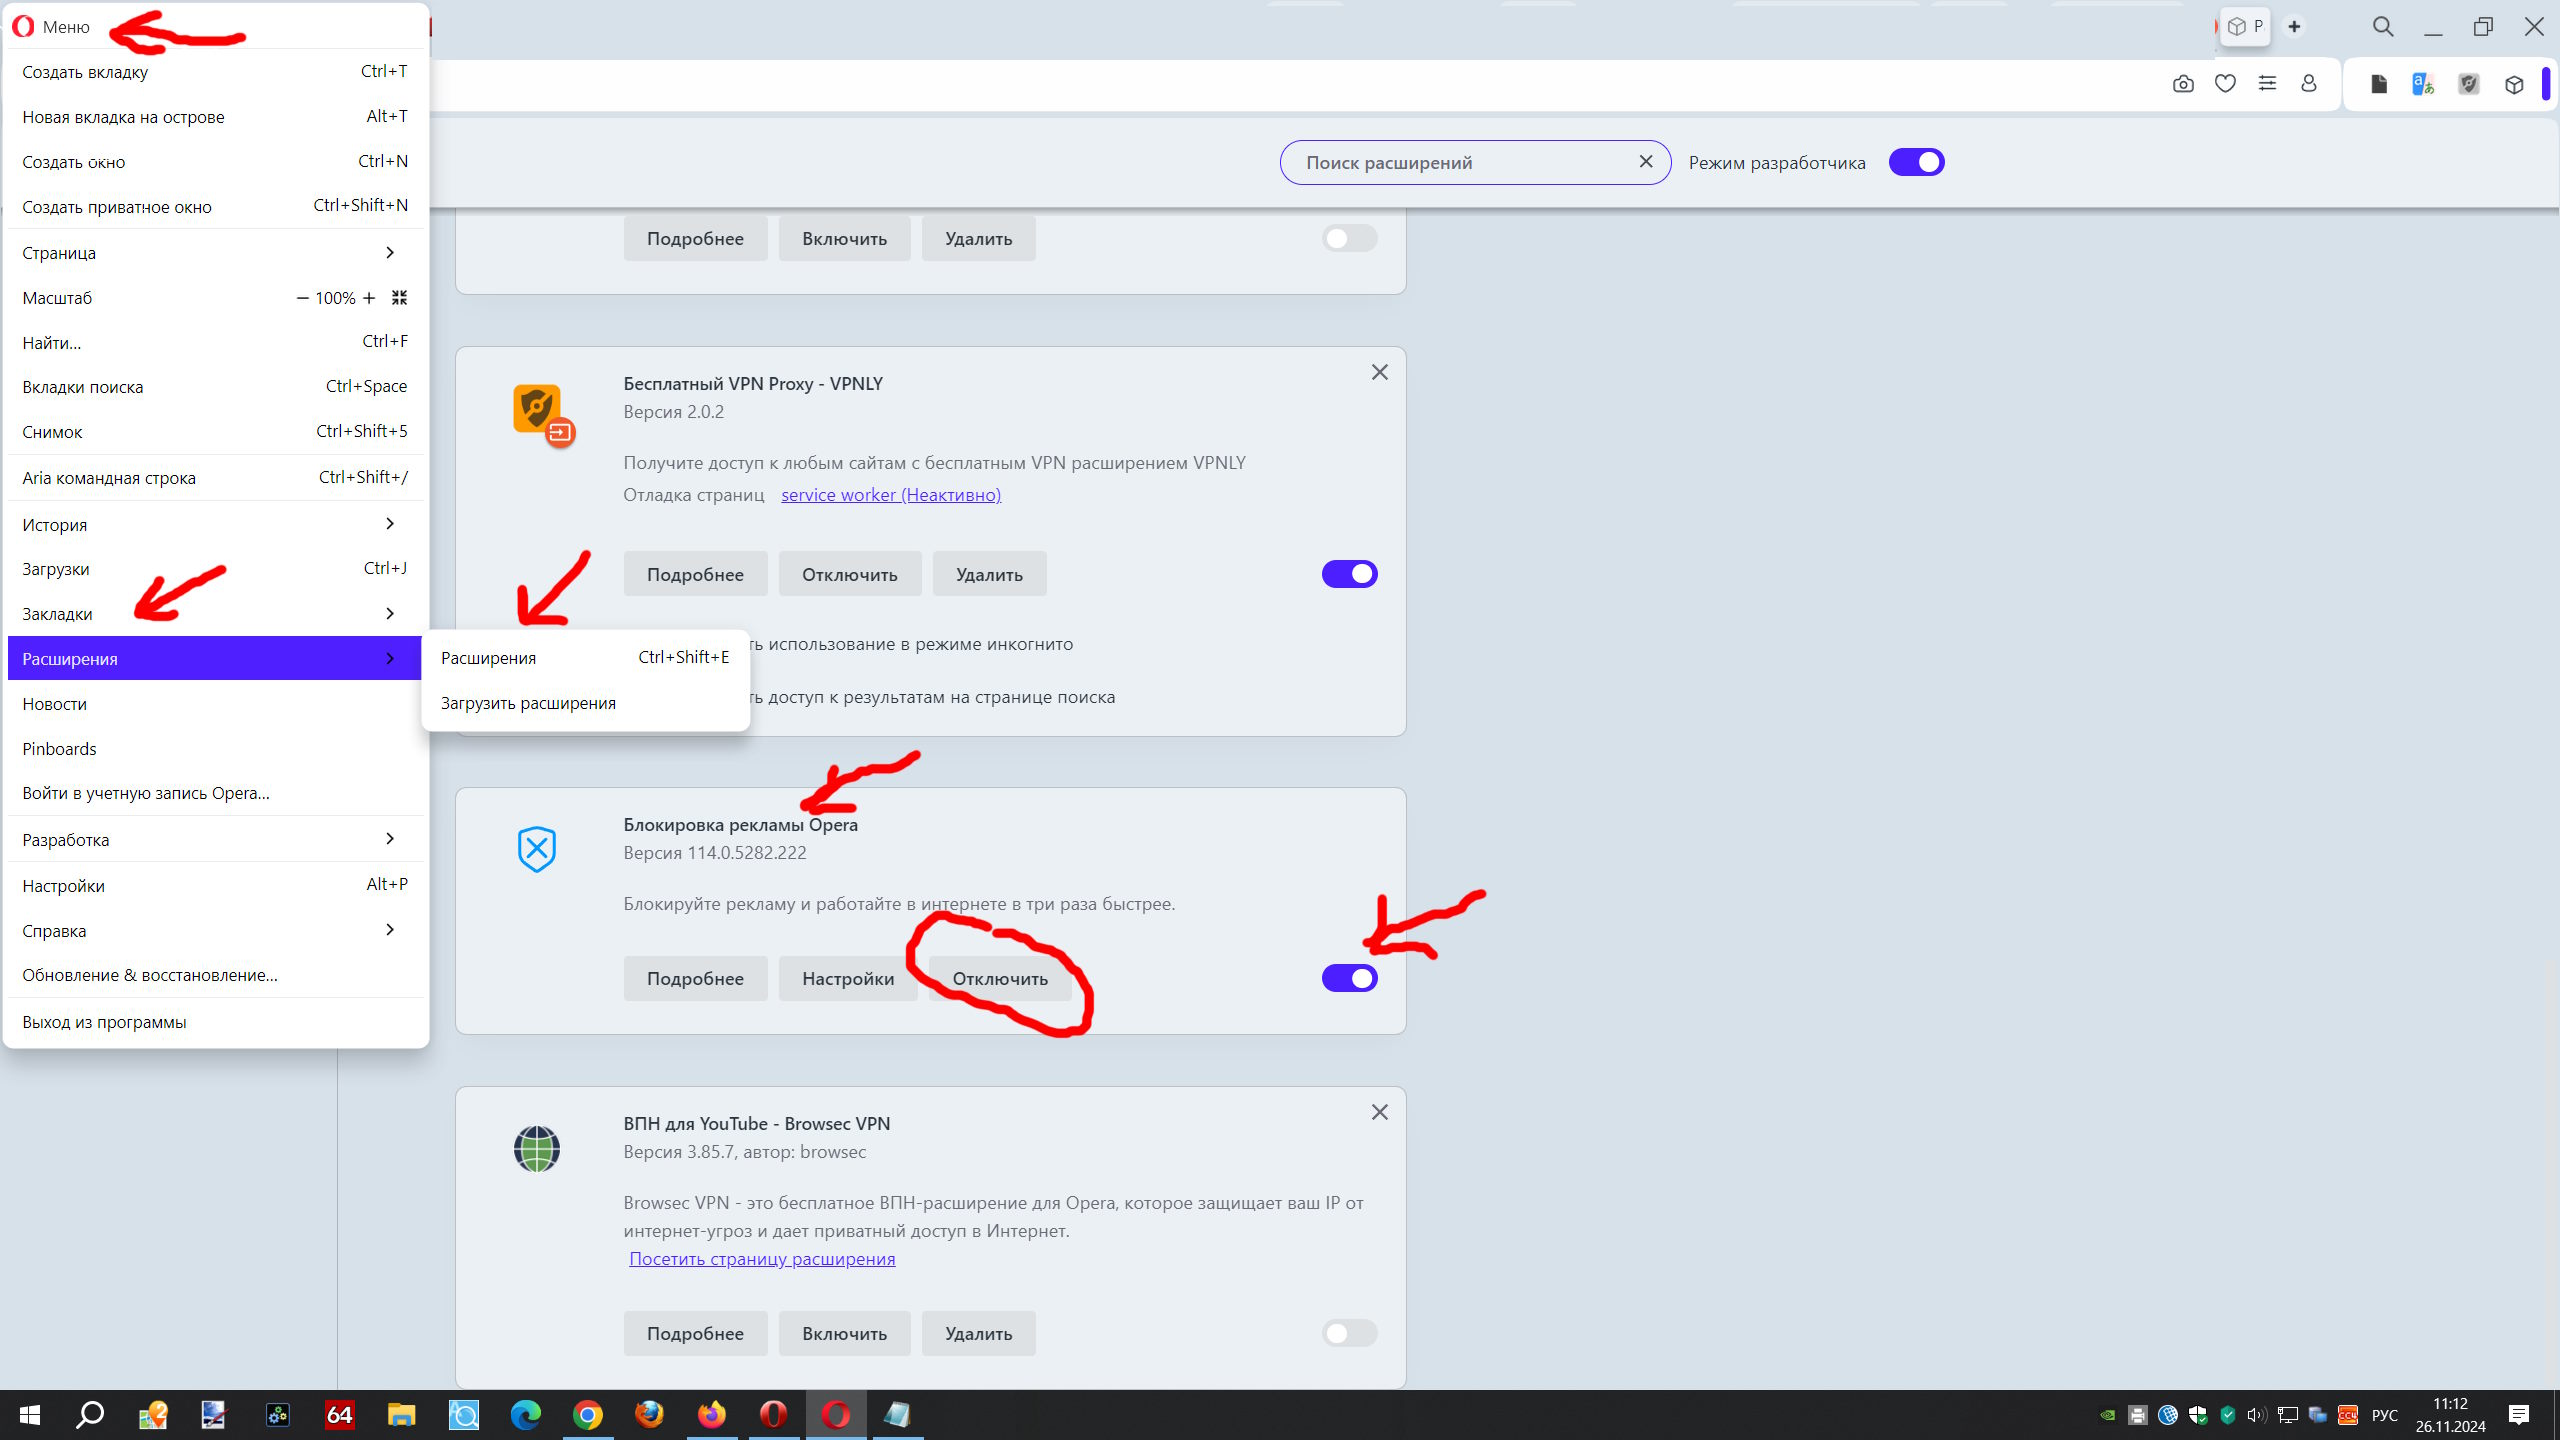Open the translator extension icon
Screen dimensions: 2560x1440
coord(2423,84)
